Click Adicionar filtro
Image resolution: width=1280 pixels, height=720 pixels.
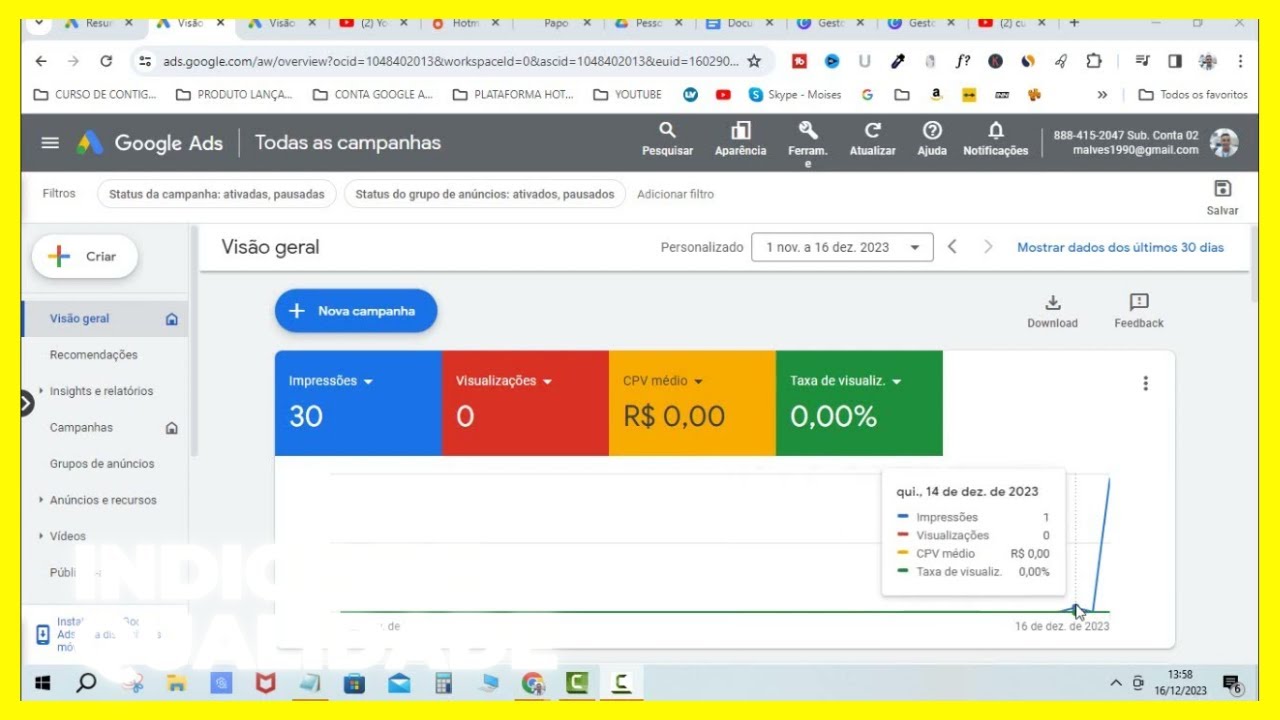pos(676,194)
